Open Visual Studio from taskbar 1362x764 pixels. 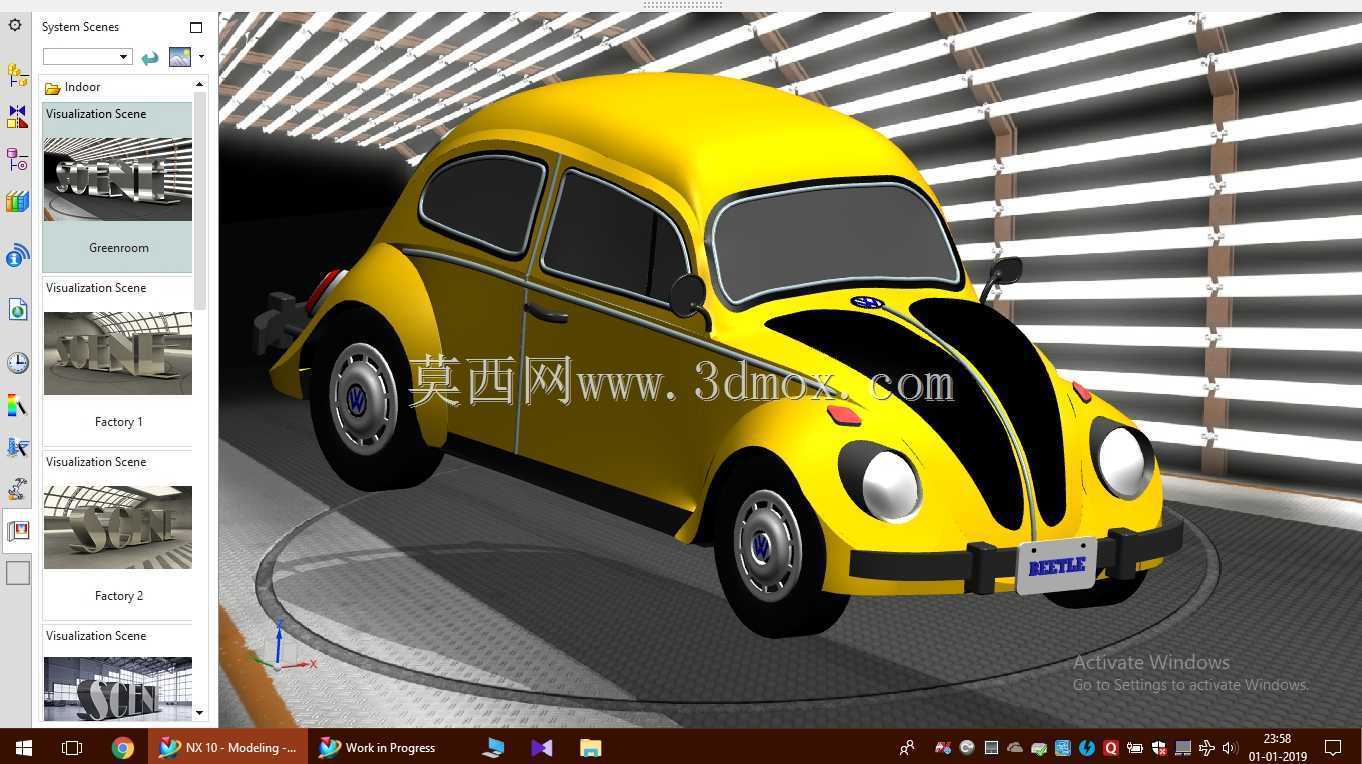click(x=542, y=747)
